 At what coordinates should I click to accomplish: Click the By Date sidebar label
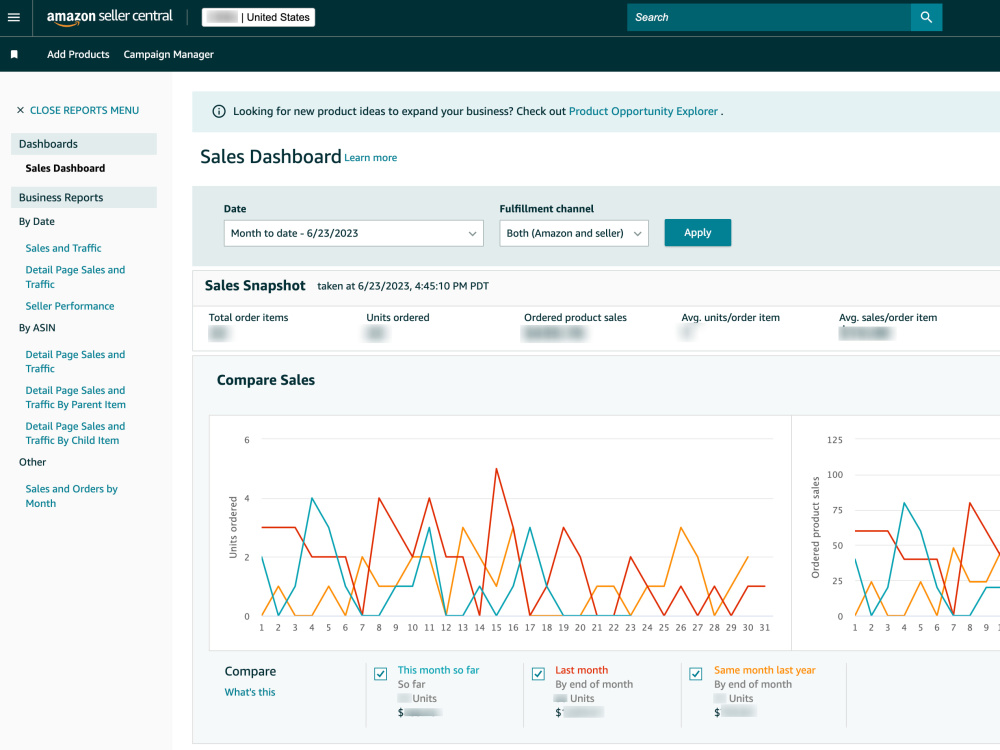pyautogui.click(x=36, y=221)
